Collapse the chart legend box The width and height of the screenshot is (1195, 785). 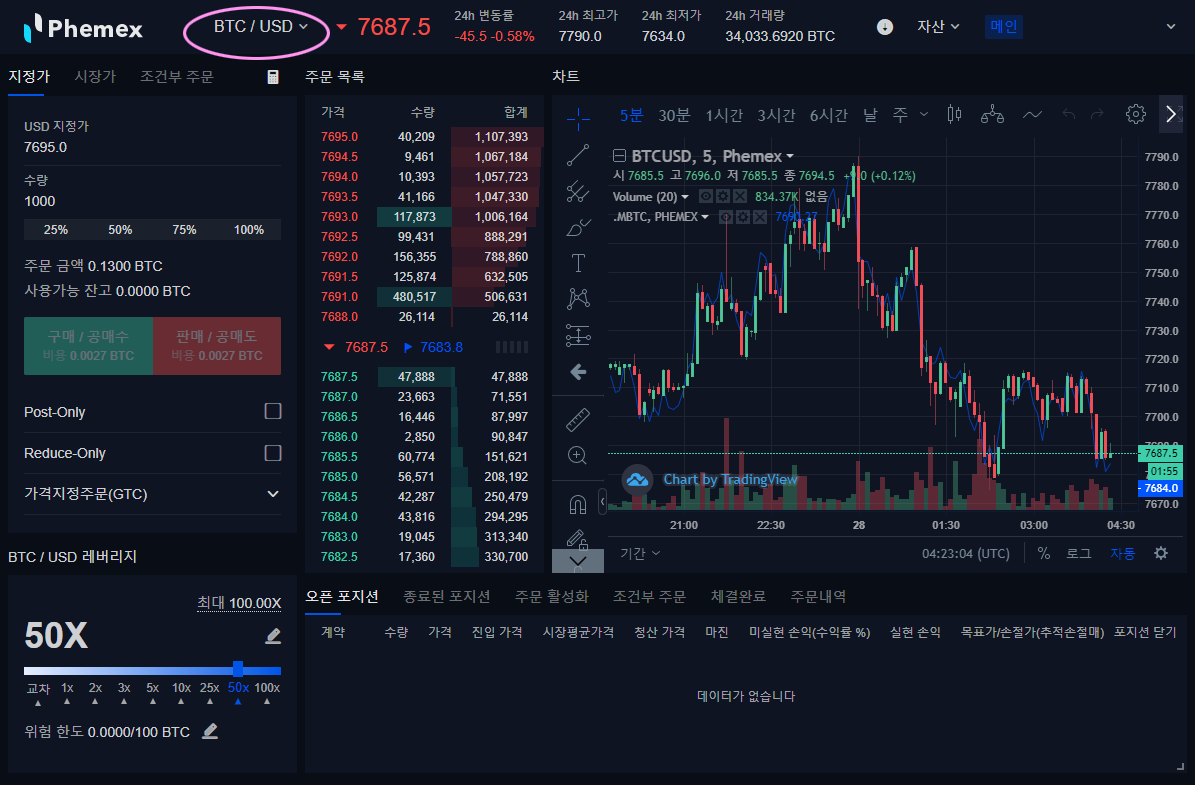click(620, 156)
